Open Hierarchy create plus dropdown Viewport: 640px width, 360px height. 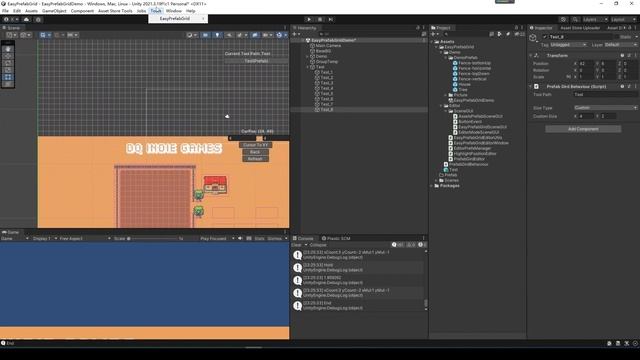tap(296, 34)
